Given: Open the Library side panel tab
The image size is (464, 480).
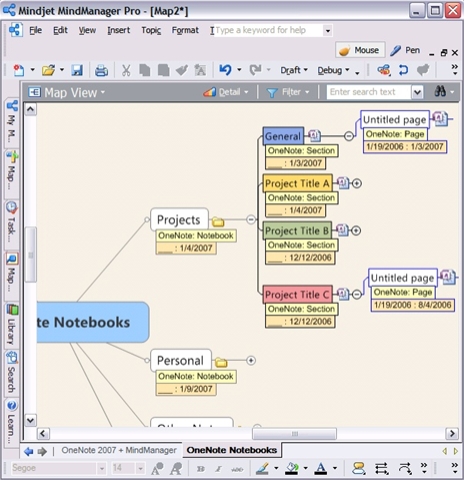Looking at the screenshot, I should pyautogui.click(x=12, y=325).
